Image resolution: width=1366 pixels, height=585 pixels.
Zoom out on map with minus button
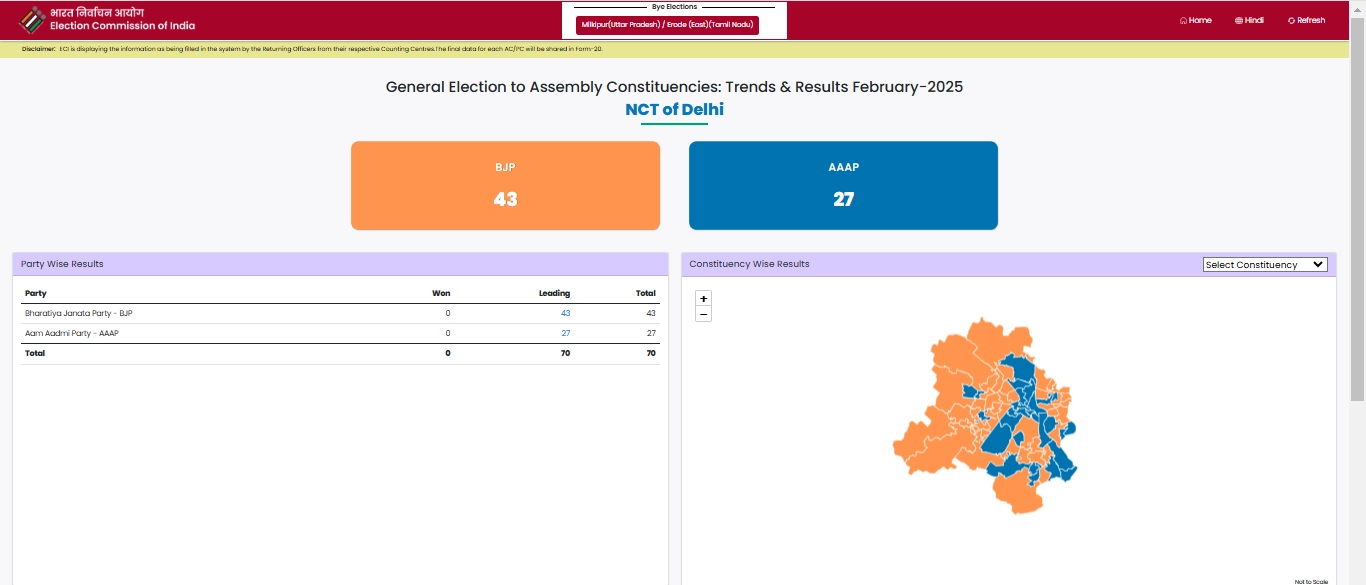point(703,314)
